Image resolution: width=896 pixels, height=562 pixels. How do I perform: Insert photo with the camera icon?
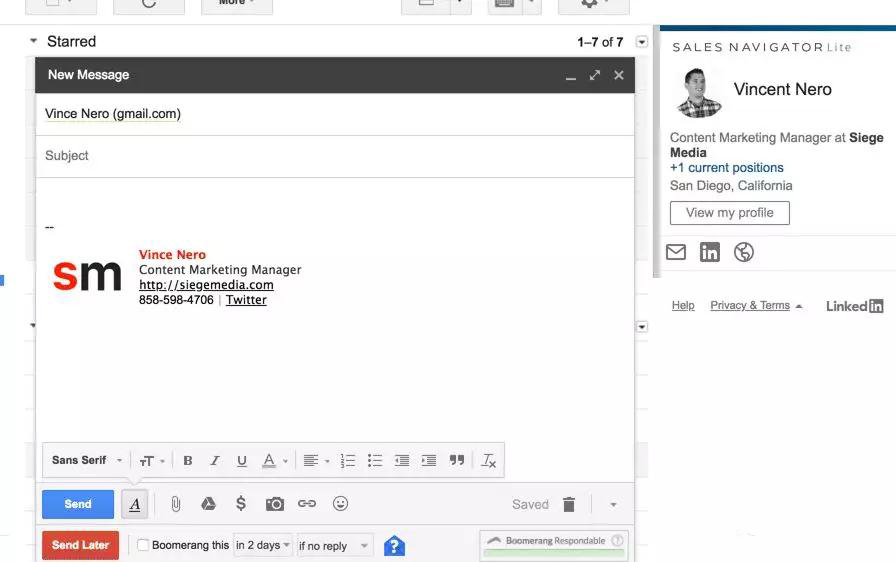coord(274,504)
